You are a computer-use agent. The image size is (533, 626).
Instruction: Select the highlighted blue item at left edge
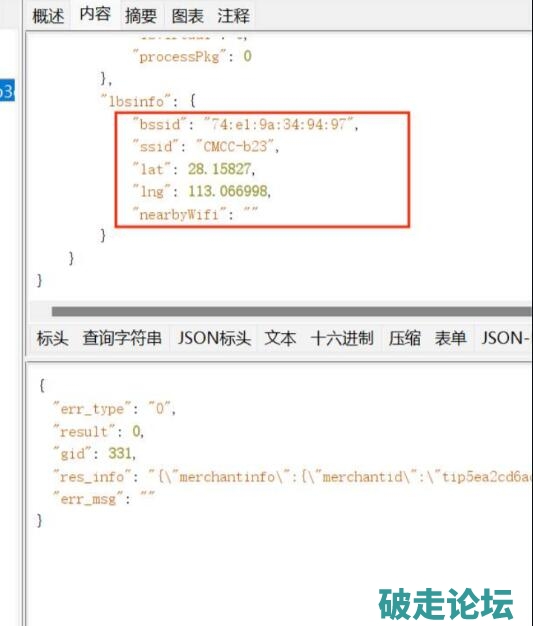(7, 90)
